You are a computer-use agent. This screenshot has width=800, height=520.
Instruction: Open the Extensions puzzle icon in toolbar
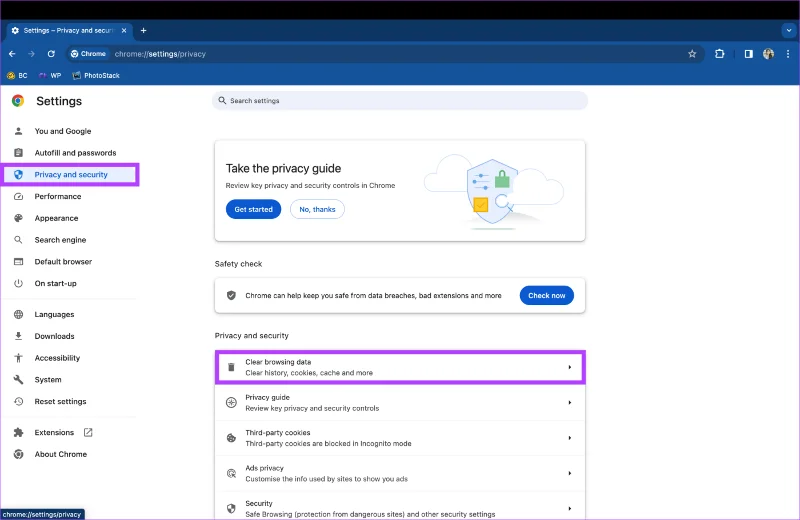pos(719,54)
